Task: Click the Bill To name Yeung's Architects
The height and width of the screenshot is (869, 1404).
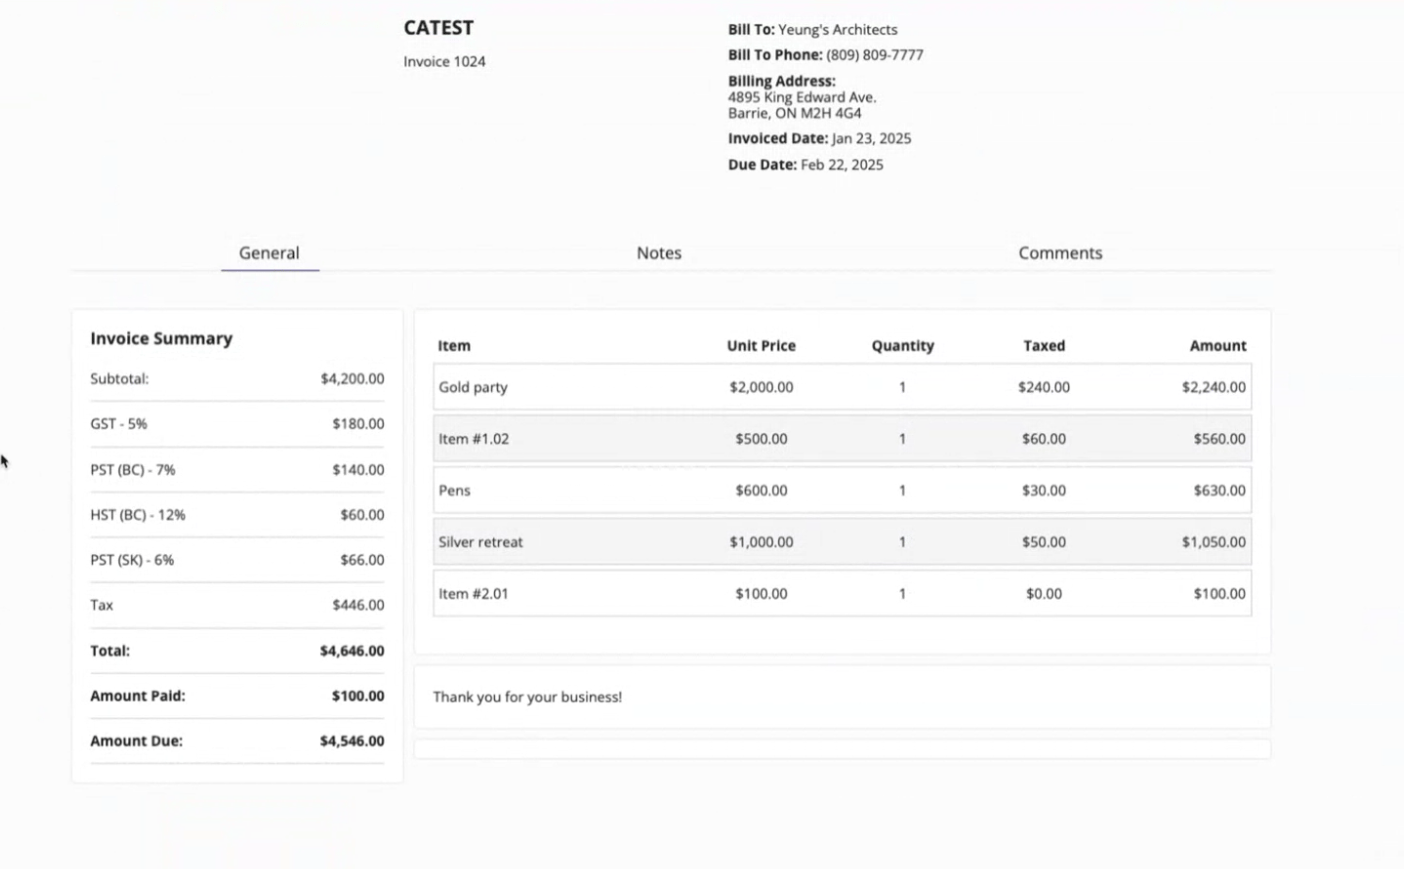Action: tap(837, 29)
